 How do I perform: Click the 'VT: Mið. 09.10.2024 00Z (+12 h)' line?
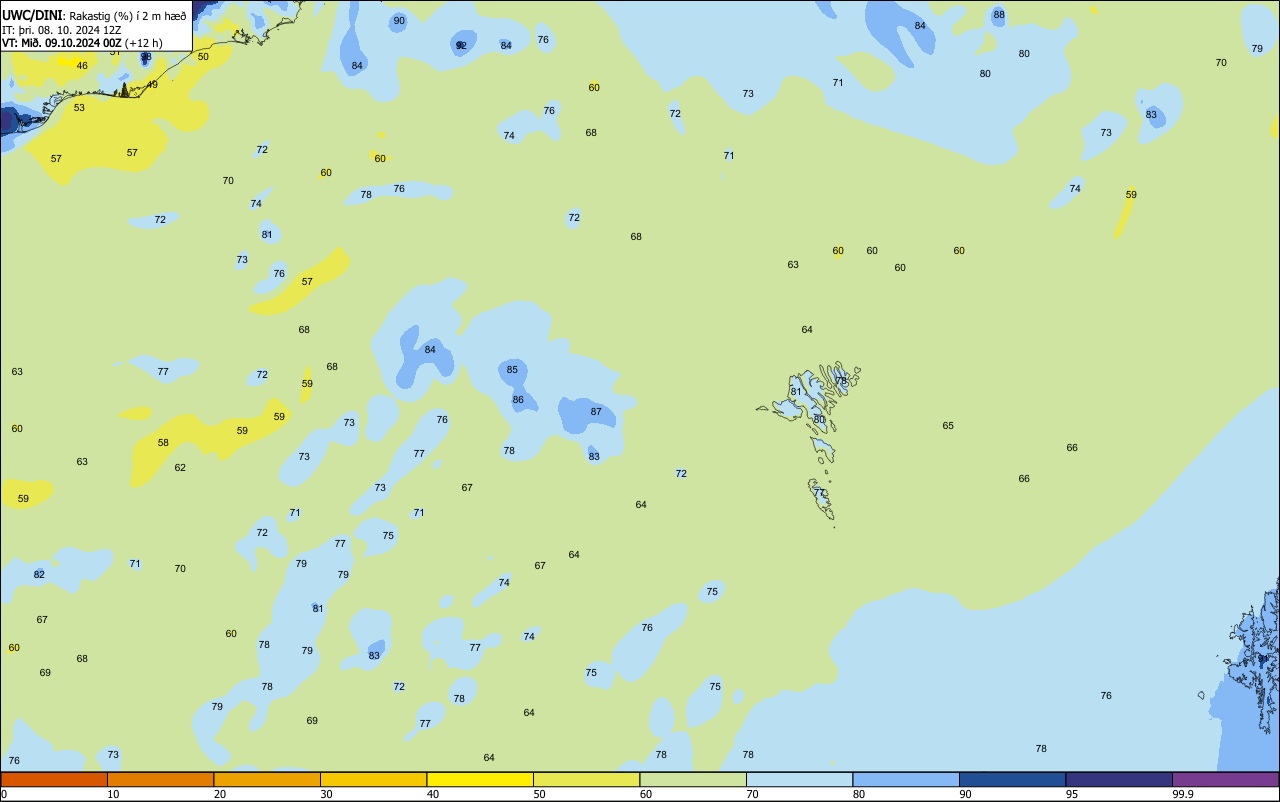pyautogui.click(x=82, y=43)
